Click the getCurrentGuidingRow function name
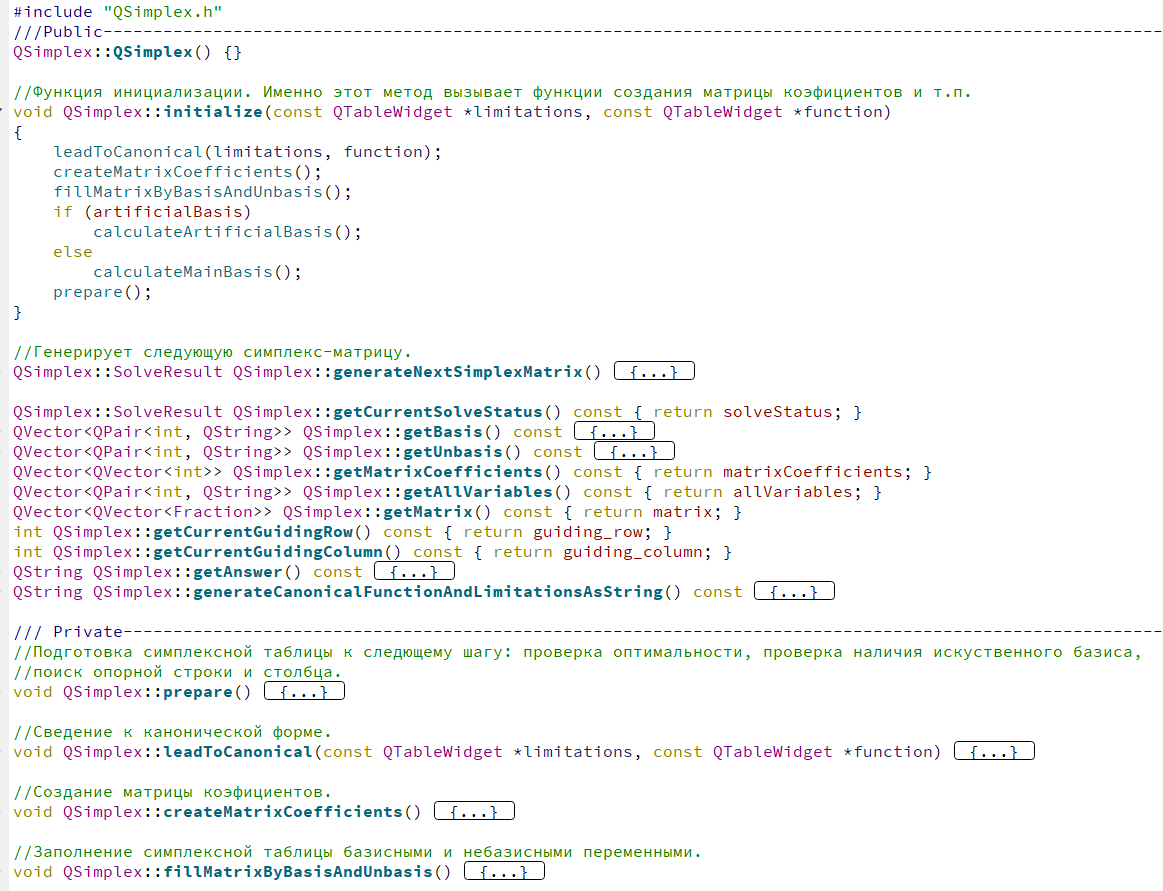 (x=253, y=532)
